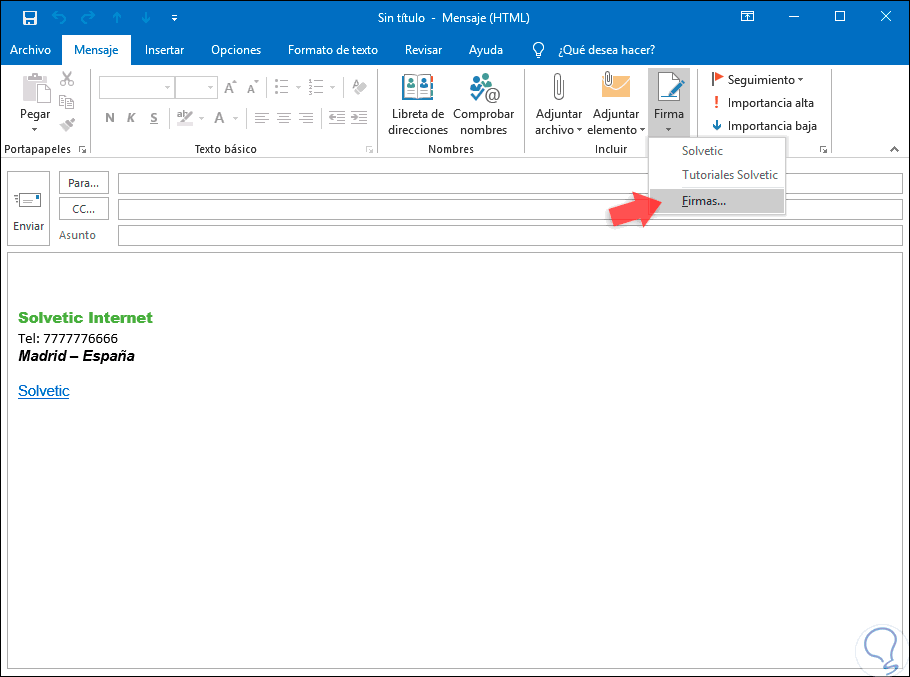The image size is (910, 677).
Task: Click the Para... recipients button
Action: point(84,184)
